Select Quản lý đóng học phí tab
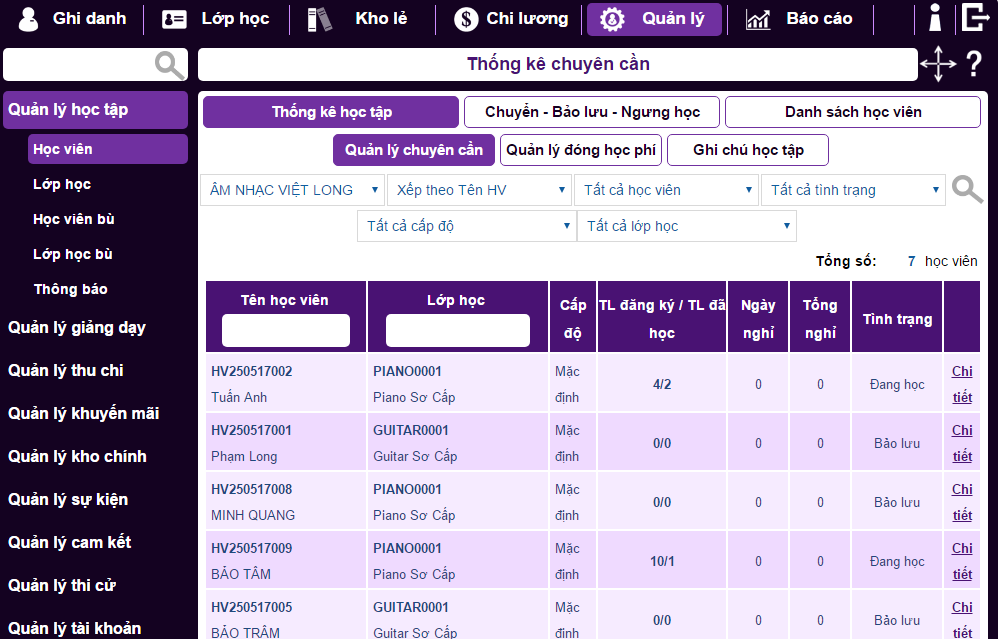The height and width of the screenshot is (639, 1000). (x=581, y=150)
